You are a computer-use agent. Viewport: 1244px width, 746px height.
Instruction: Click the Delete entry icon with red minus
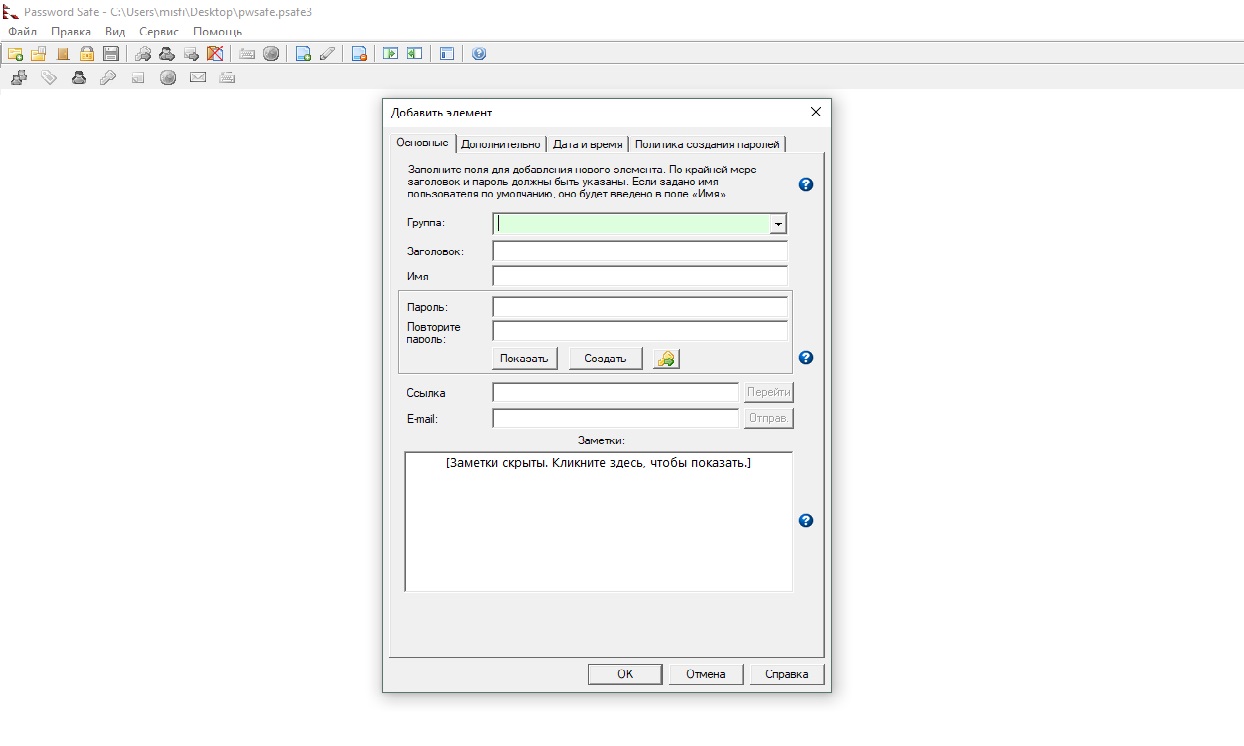(x=359, y=54)
